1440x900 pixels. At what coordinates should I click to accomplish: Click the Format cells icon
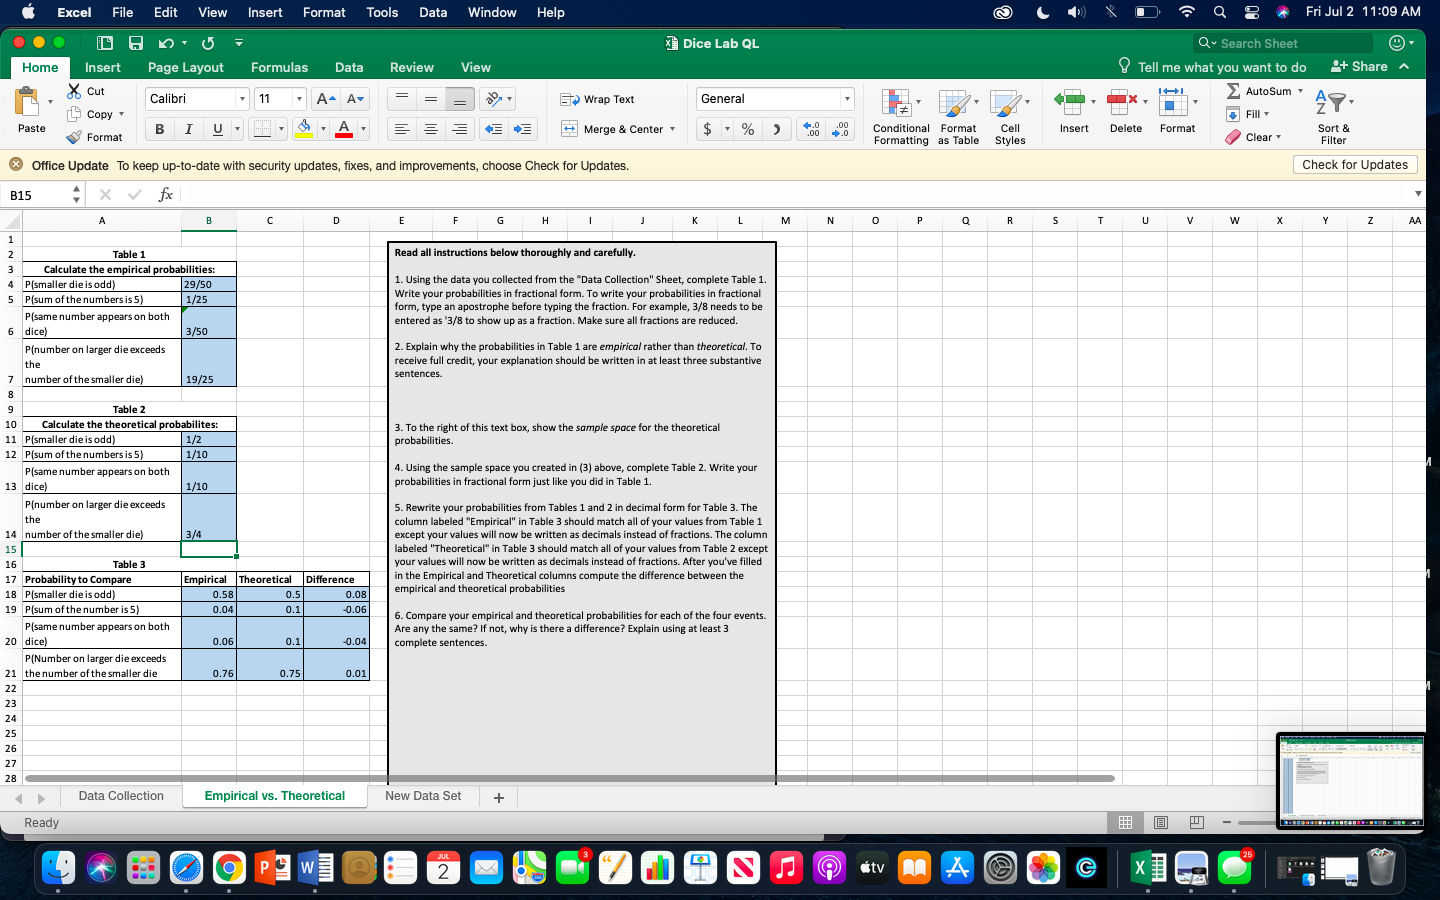pyautogui.click(x=1173, y=101)
